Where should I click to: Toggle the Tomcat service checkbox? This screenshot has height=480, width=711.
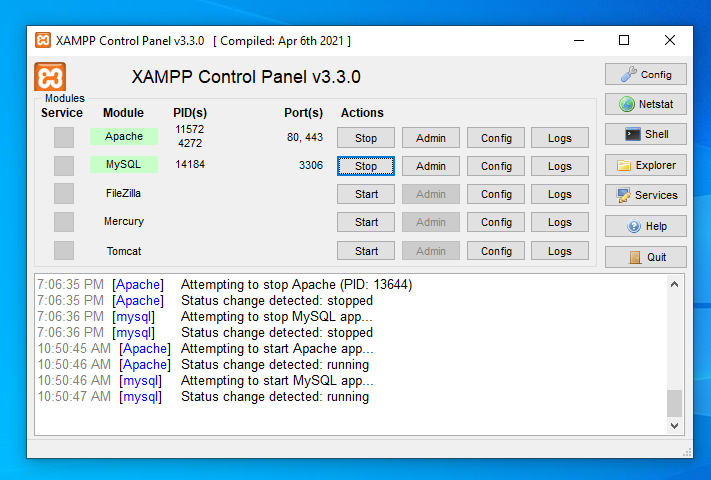point(64,251)
